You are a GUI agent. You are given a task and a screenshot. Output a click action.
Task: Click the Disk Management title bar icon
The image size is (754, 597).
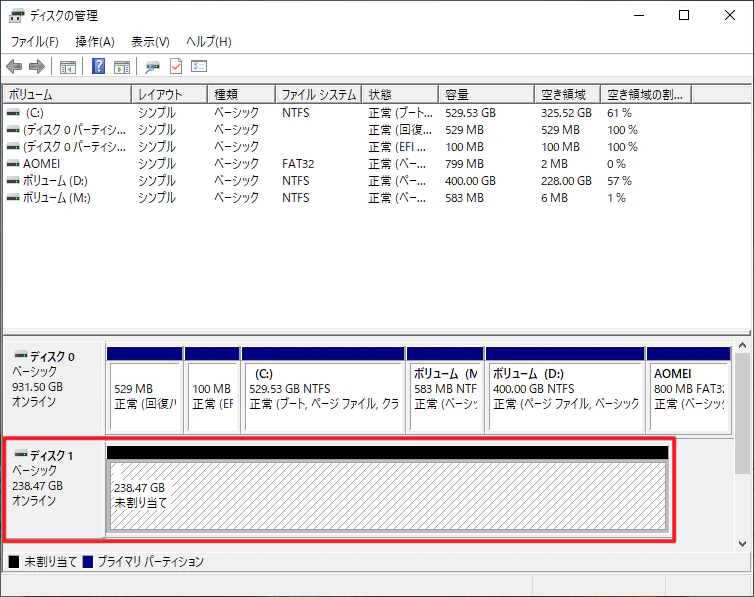click(x=16, y=16)
